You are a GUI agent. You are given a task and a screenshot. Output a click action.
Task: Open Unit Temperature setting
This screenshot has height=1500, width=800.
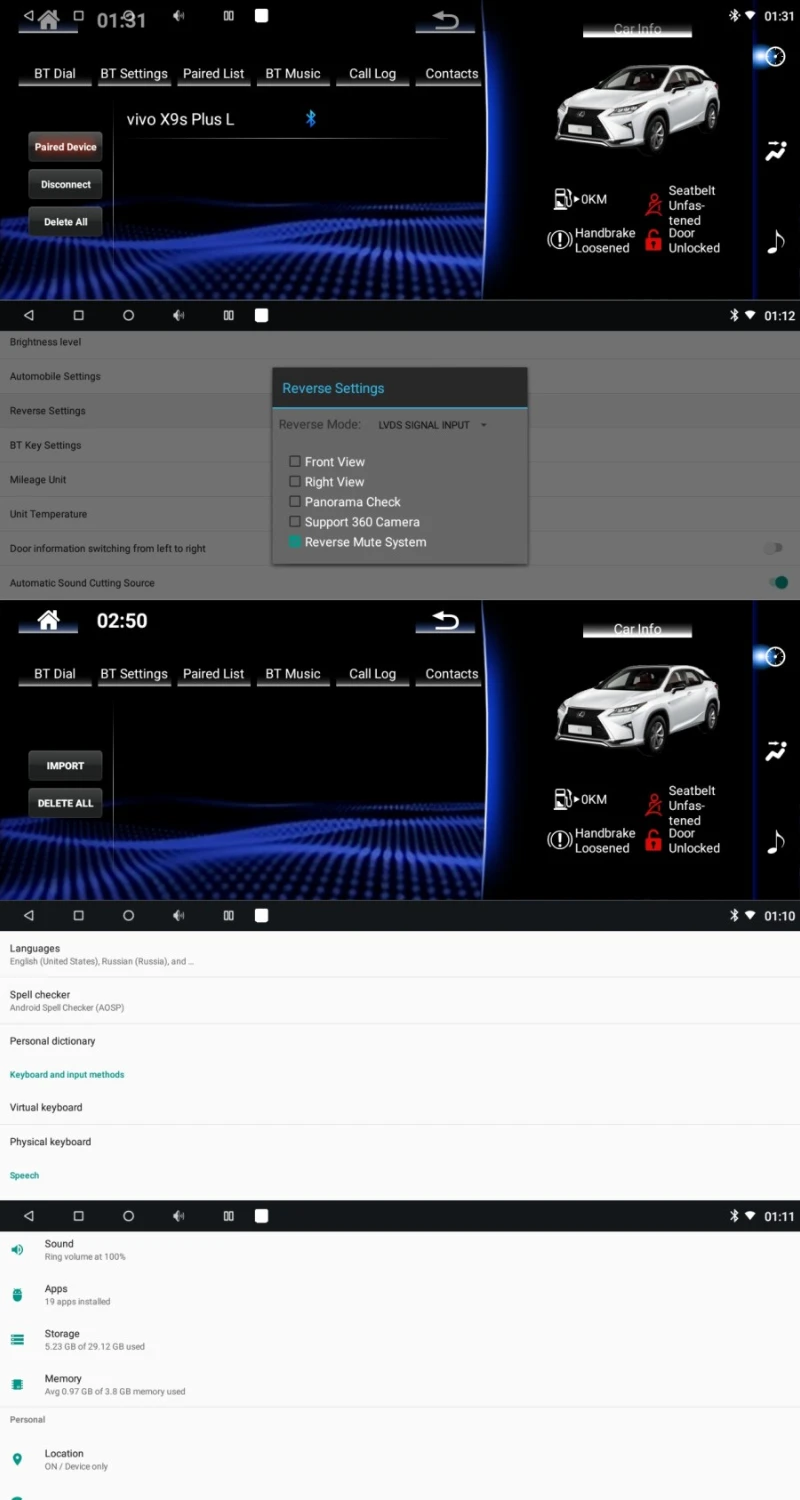pyautogui.click(x=400, y=514)
